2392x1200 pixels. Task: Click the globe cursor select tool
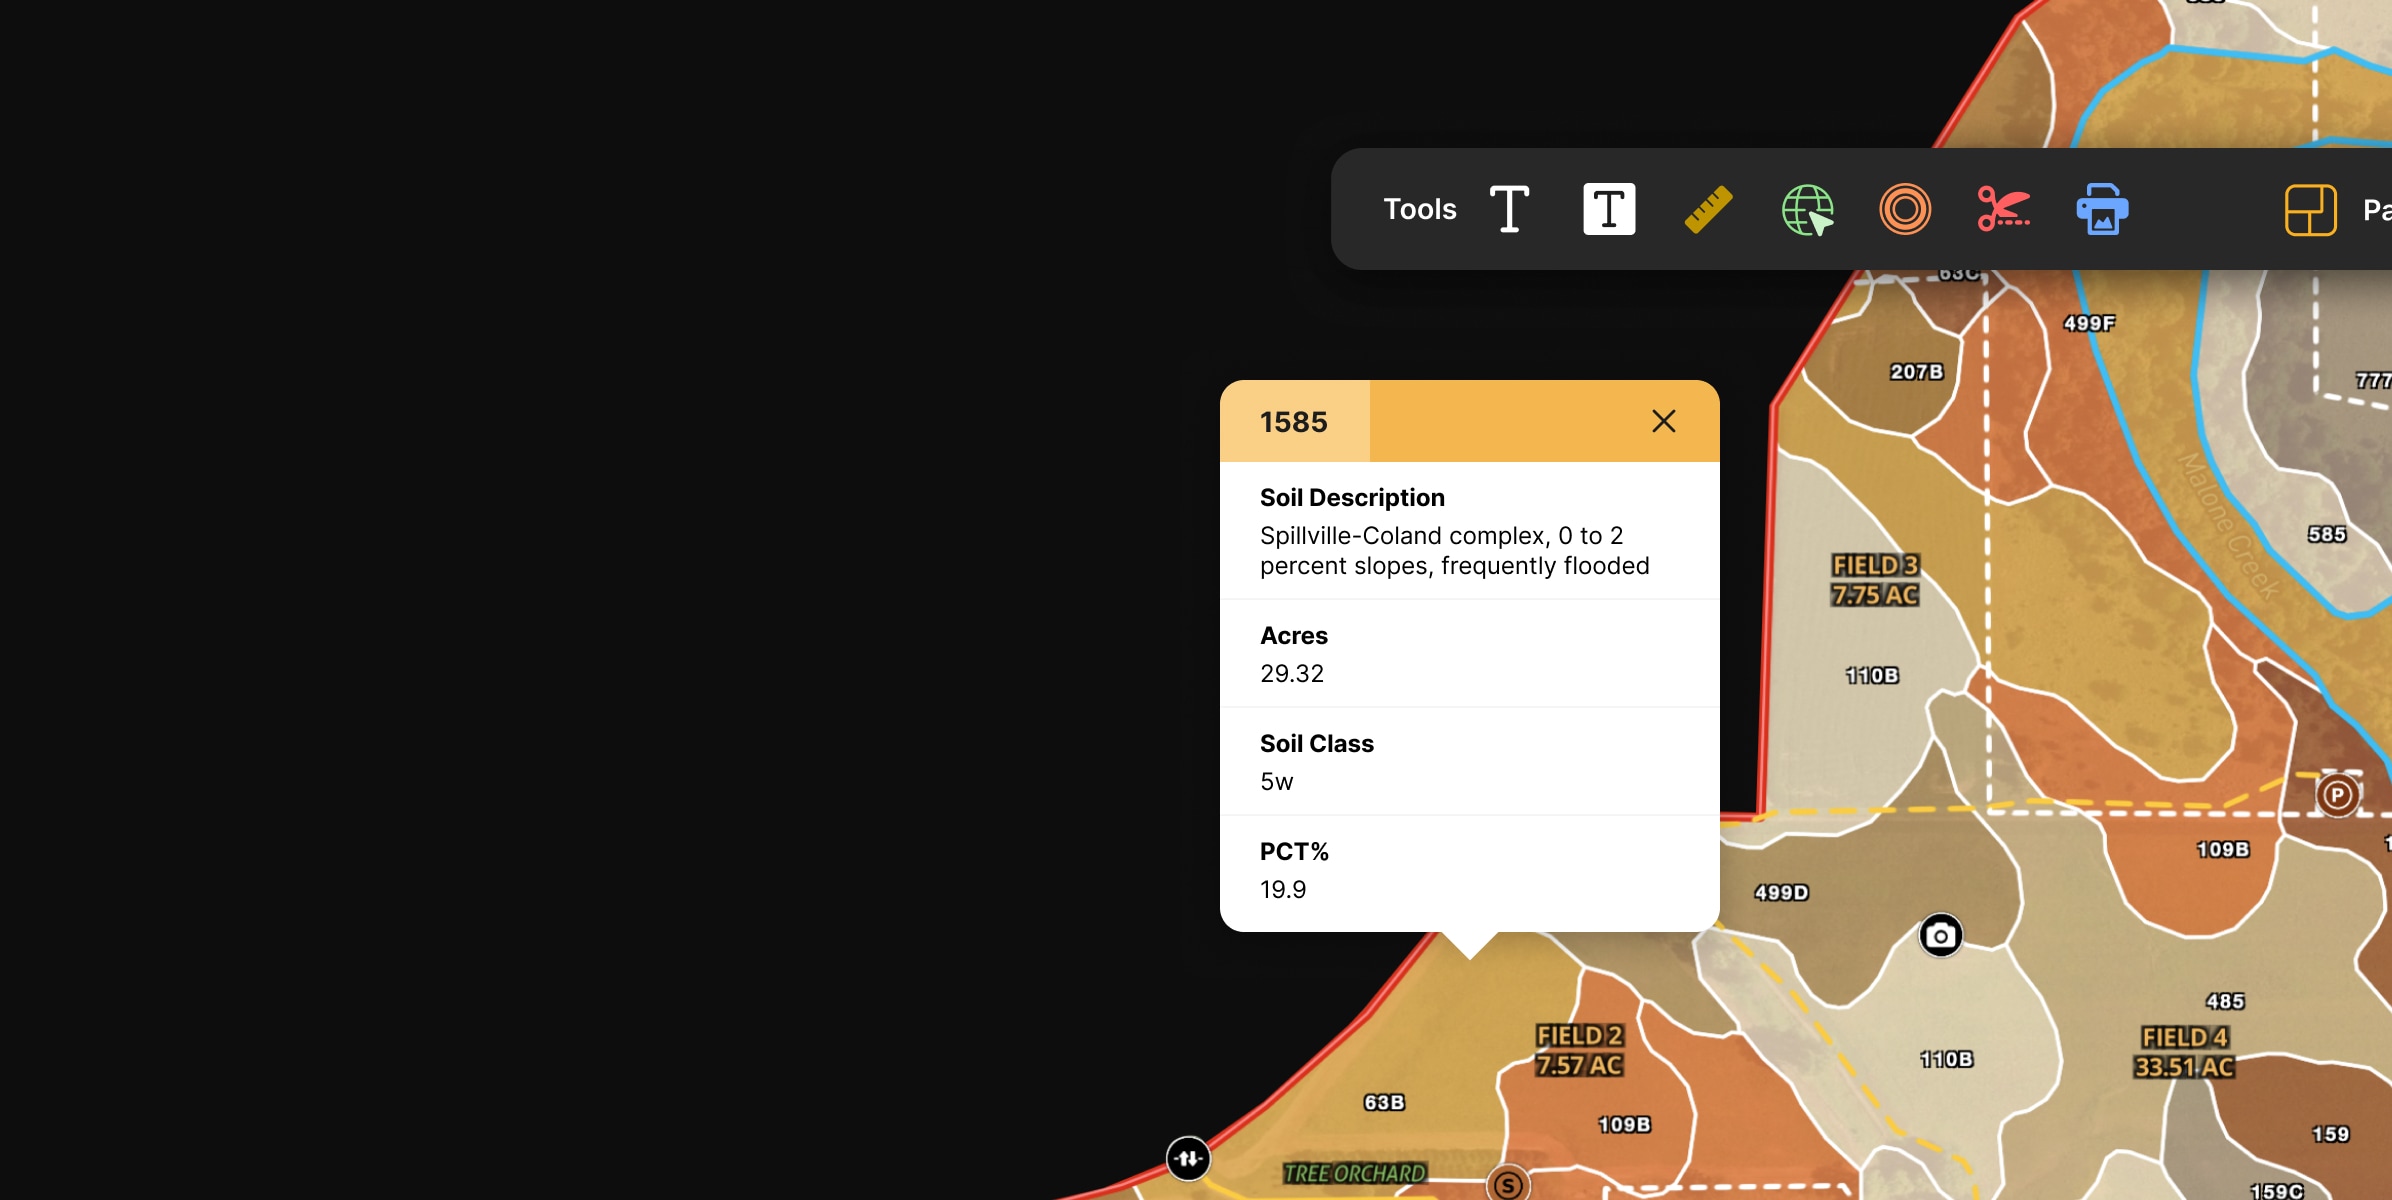1807,209
